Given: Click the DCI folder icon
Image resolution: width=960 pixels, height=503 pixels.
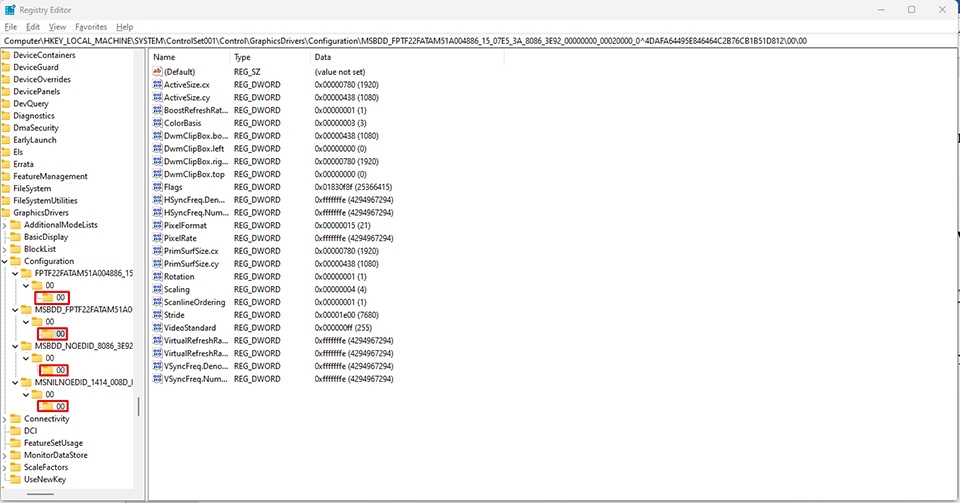Looking at the screenshot, I should (x=16, y=431).
